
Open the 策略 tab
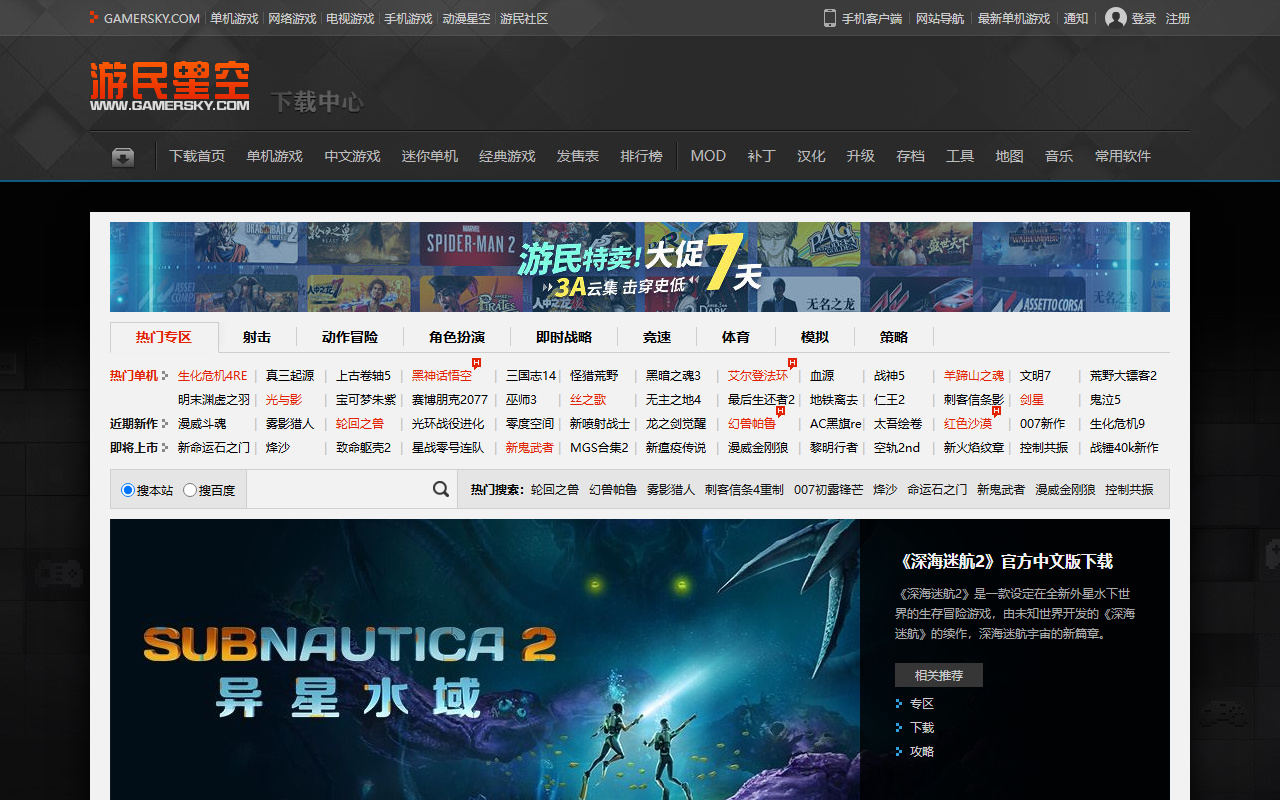click(x=894, y=337)
